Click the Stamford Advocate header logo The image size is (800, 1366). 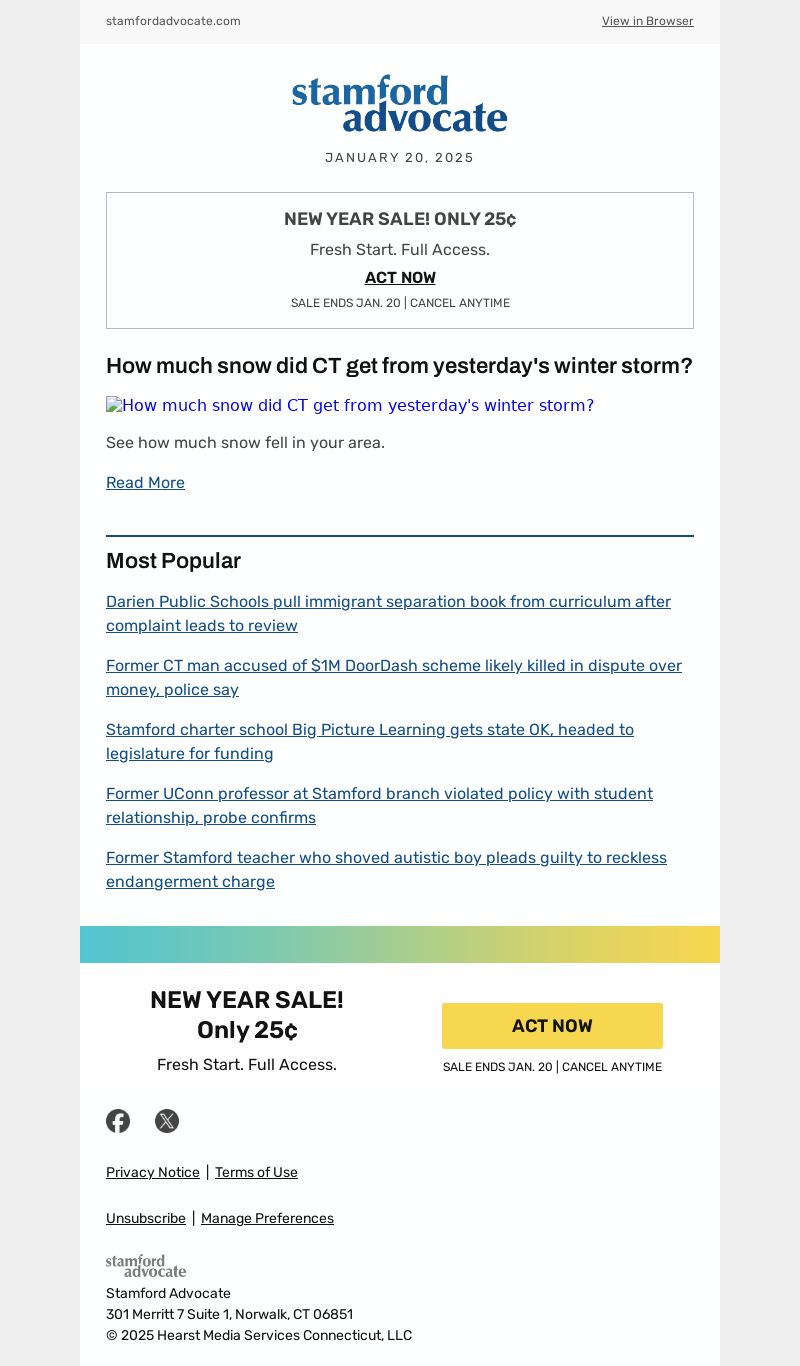[x=400, y=103]
